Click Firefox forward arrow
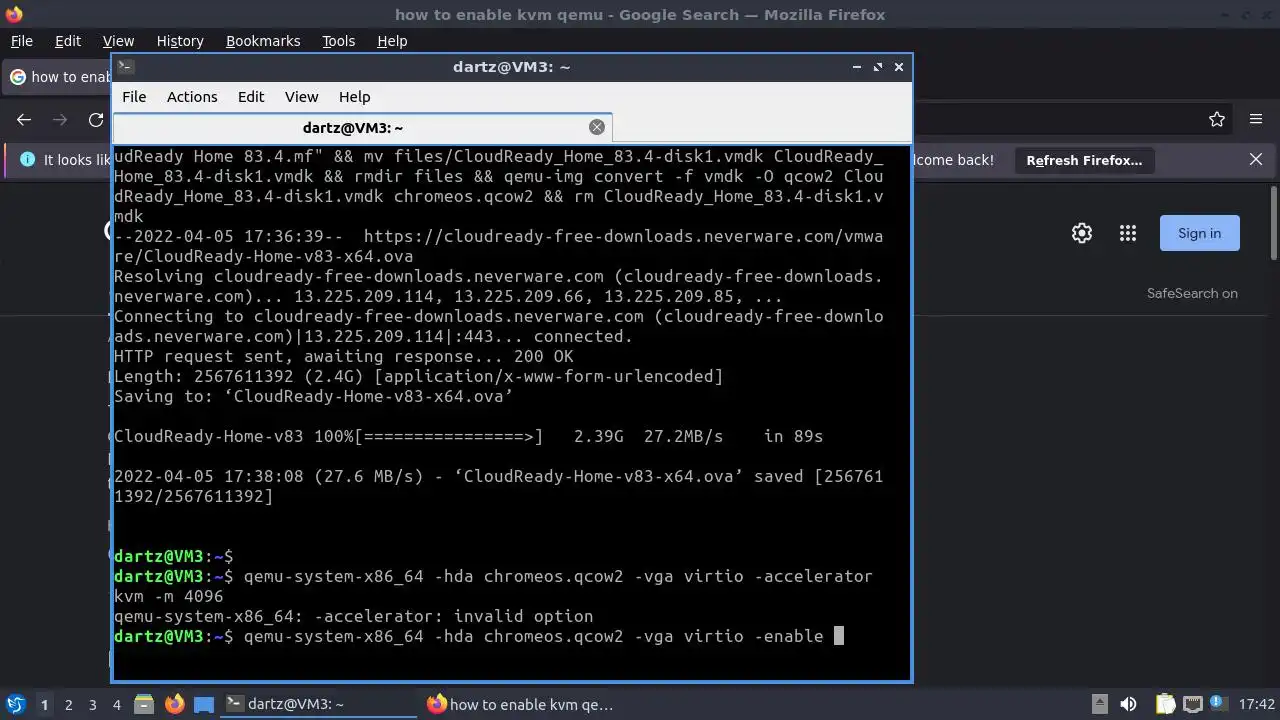The height and width of the screenshot is (720, 1280). pyautogui.click(x=60, y=119)
